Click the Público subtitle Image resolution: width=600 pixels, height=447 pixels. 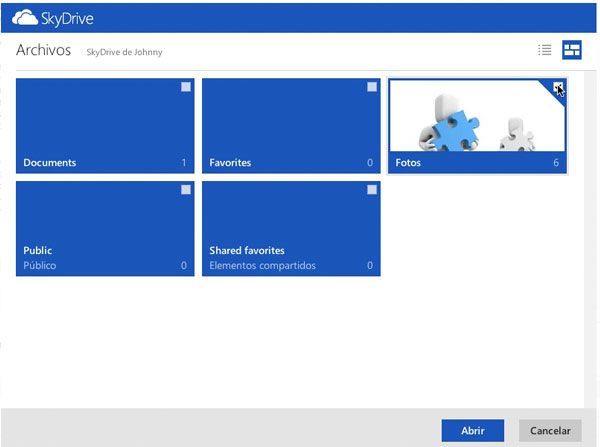point(39,265)
